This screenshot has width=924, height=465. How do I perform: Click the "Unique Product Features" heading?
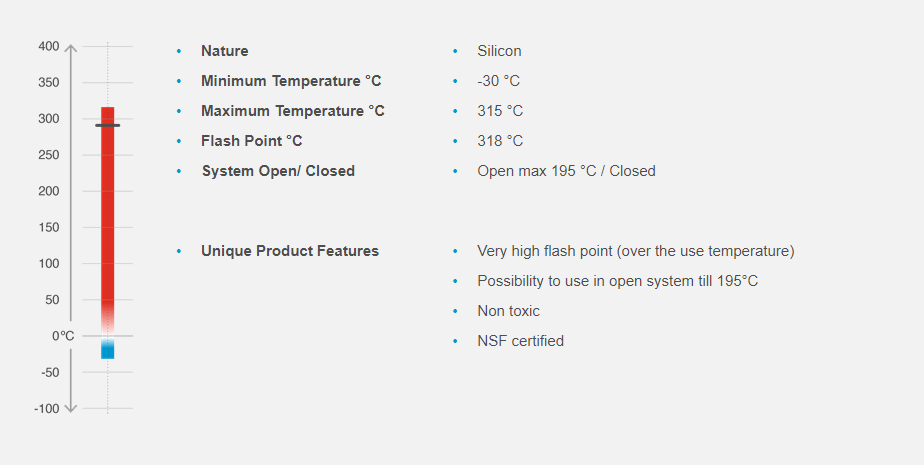(x=290, y=251)
